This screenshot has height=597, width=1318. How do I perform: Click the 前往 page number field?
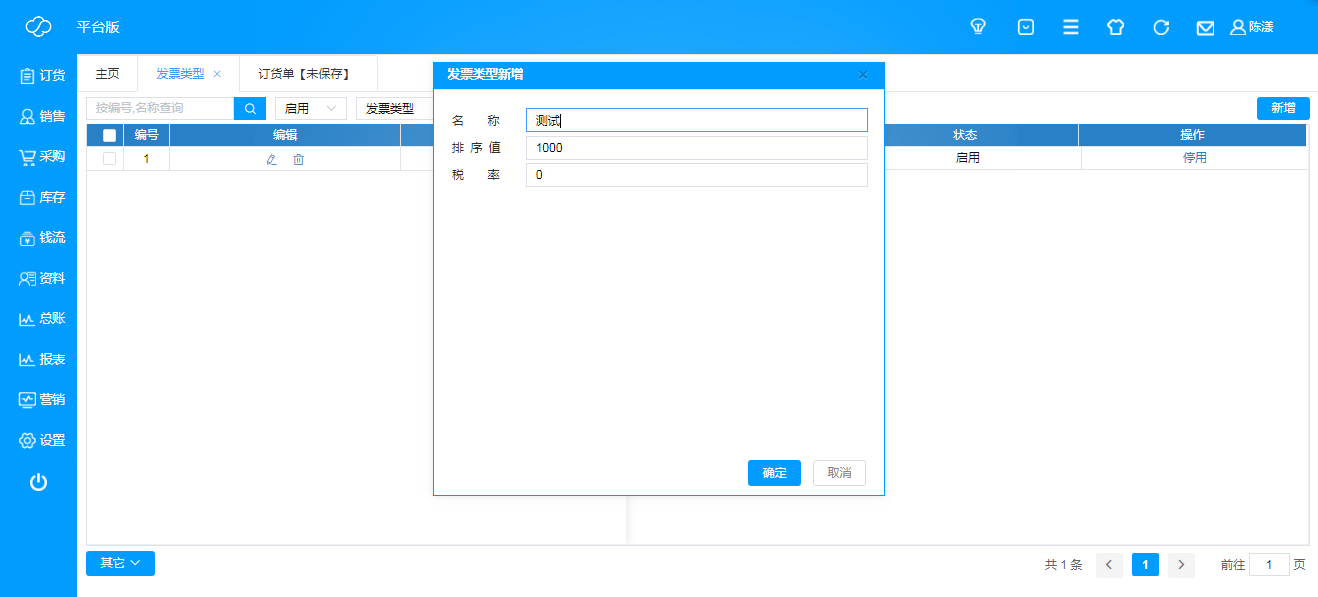[1270, 565]
